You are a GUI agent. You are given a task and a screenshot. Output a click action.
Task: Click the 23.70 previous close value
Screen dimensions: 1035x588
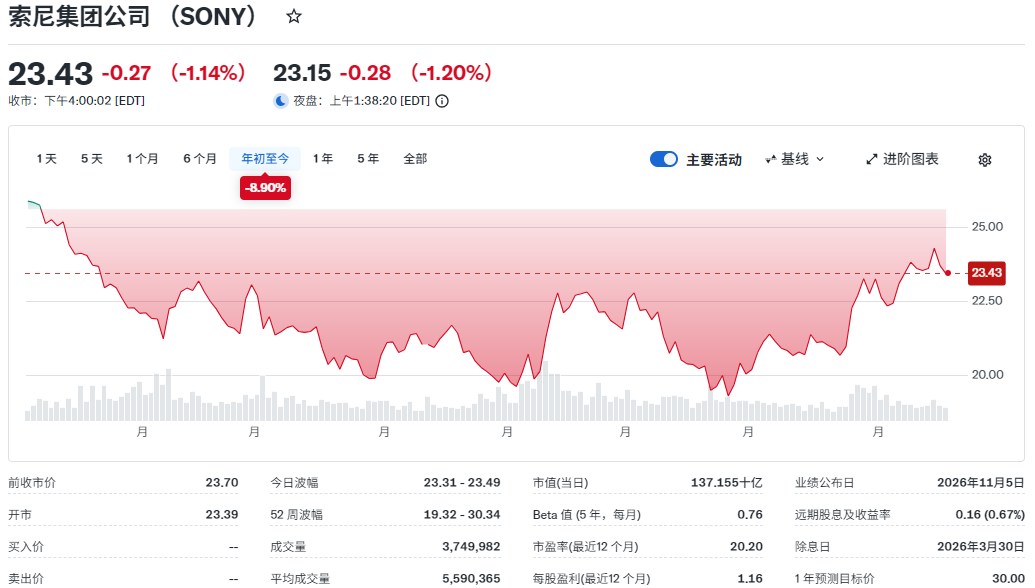pos(222,482)
